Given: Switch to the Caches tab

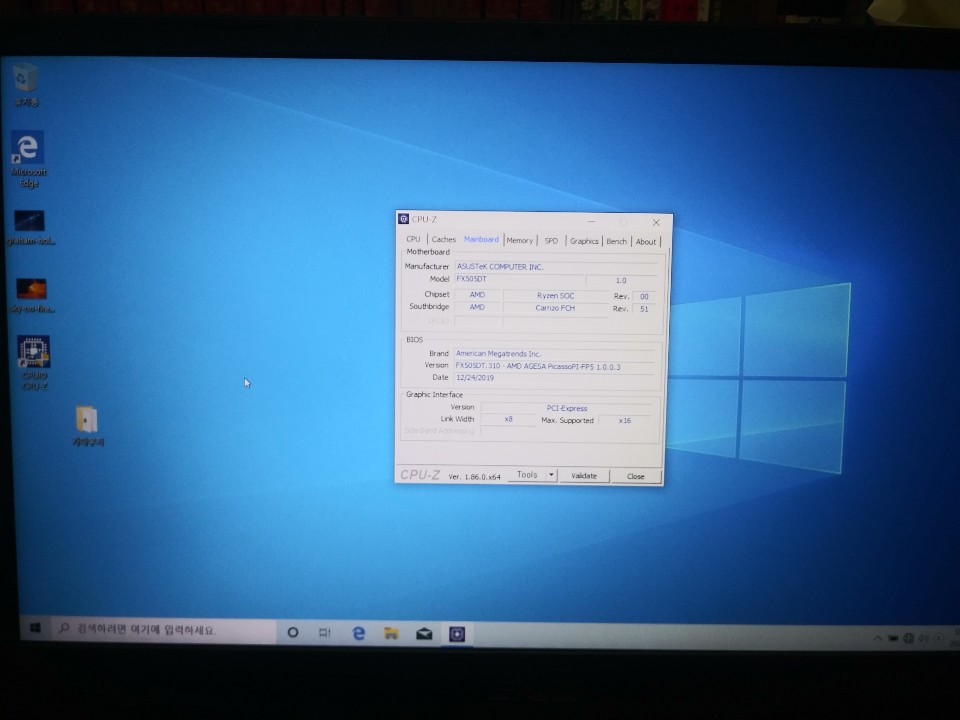Looking at the screenshot, I should tap(443, 239).
